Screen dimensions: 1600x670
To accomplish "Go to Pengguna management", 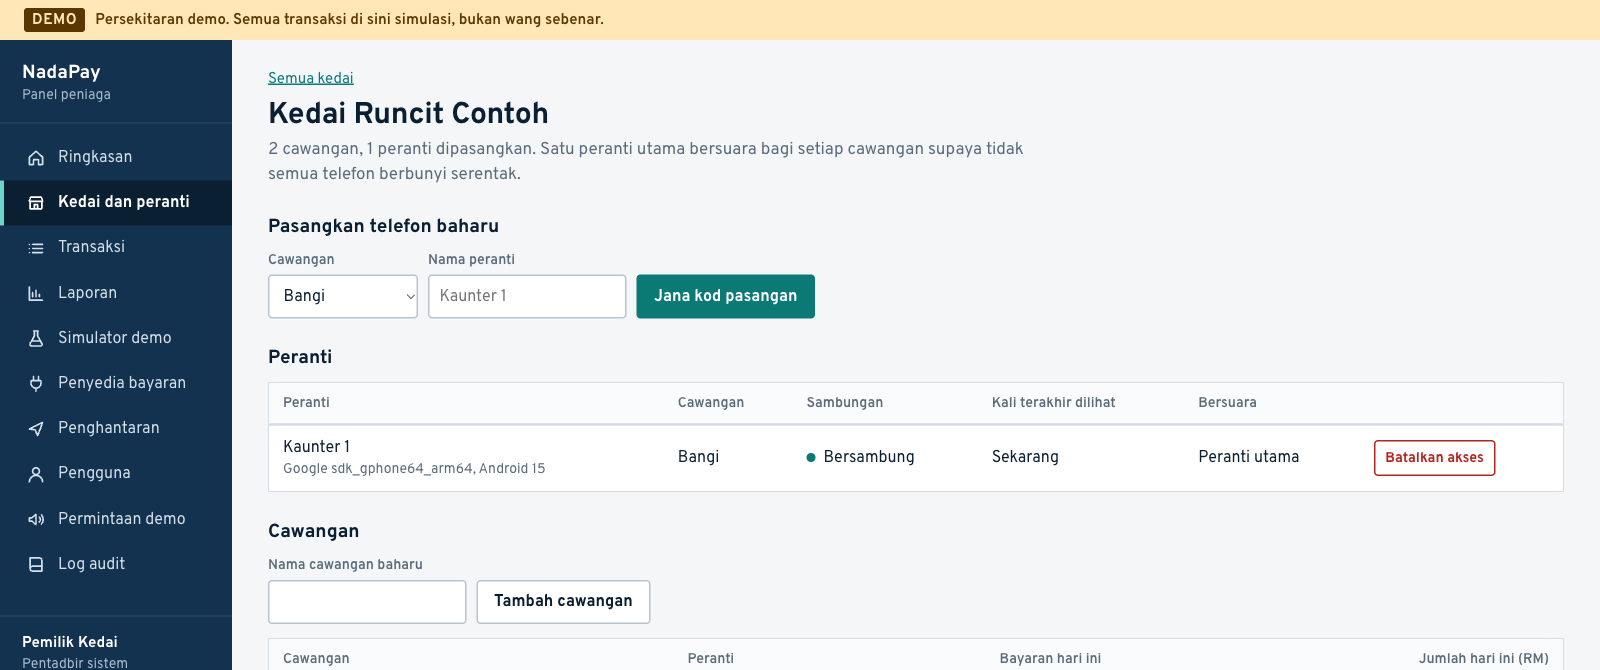I will point(116,473).
